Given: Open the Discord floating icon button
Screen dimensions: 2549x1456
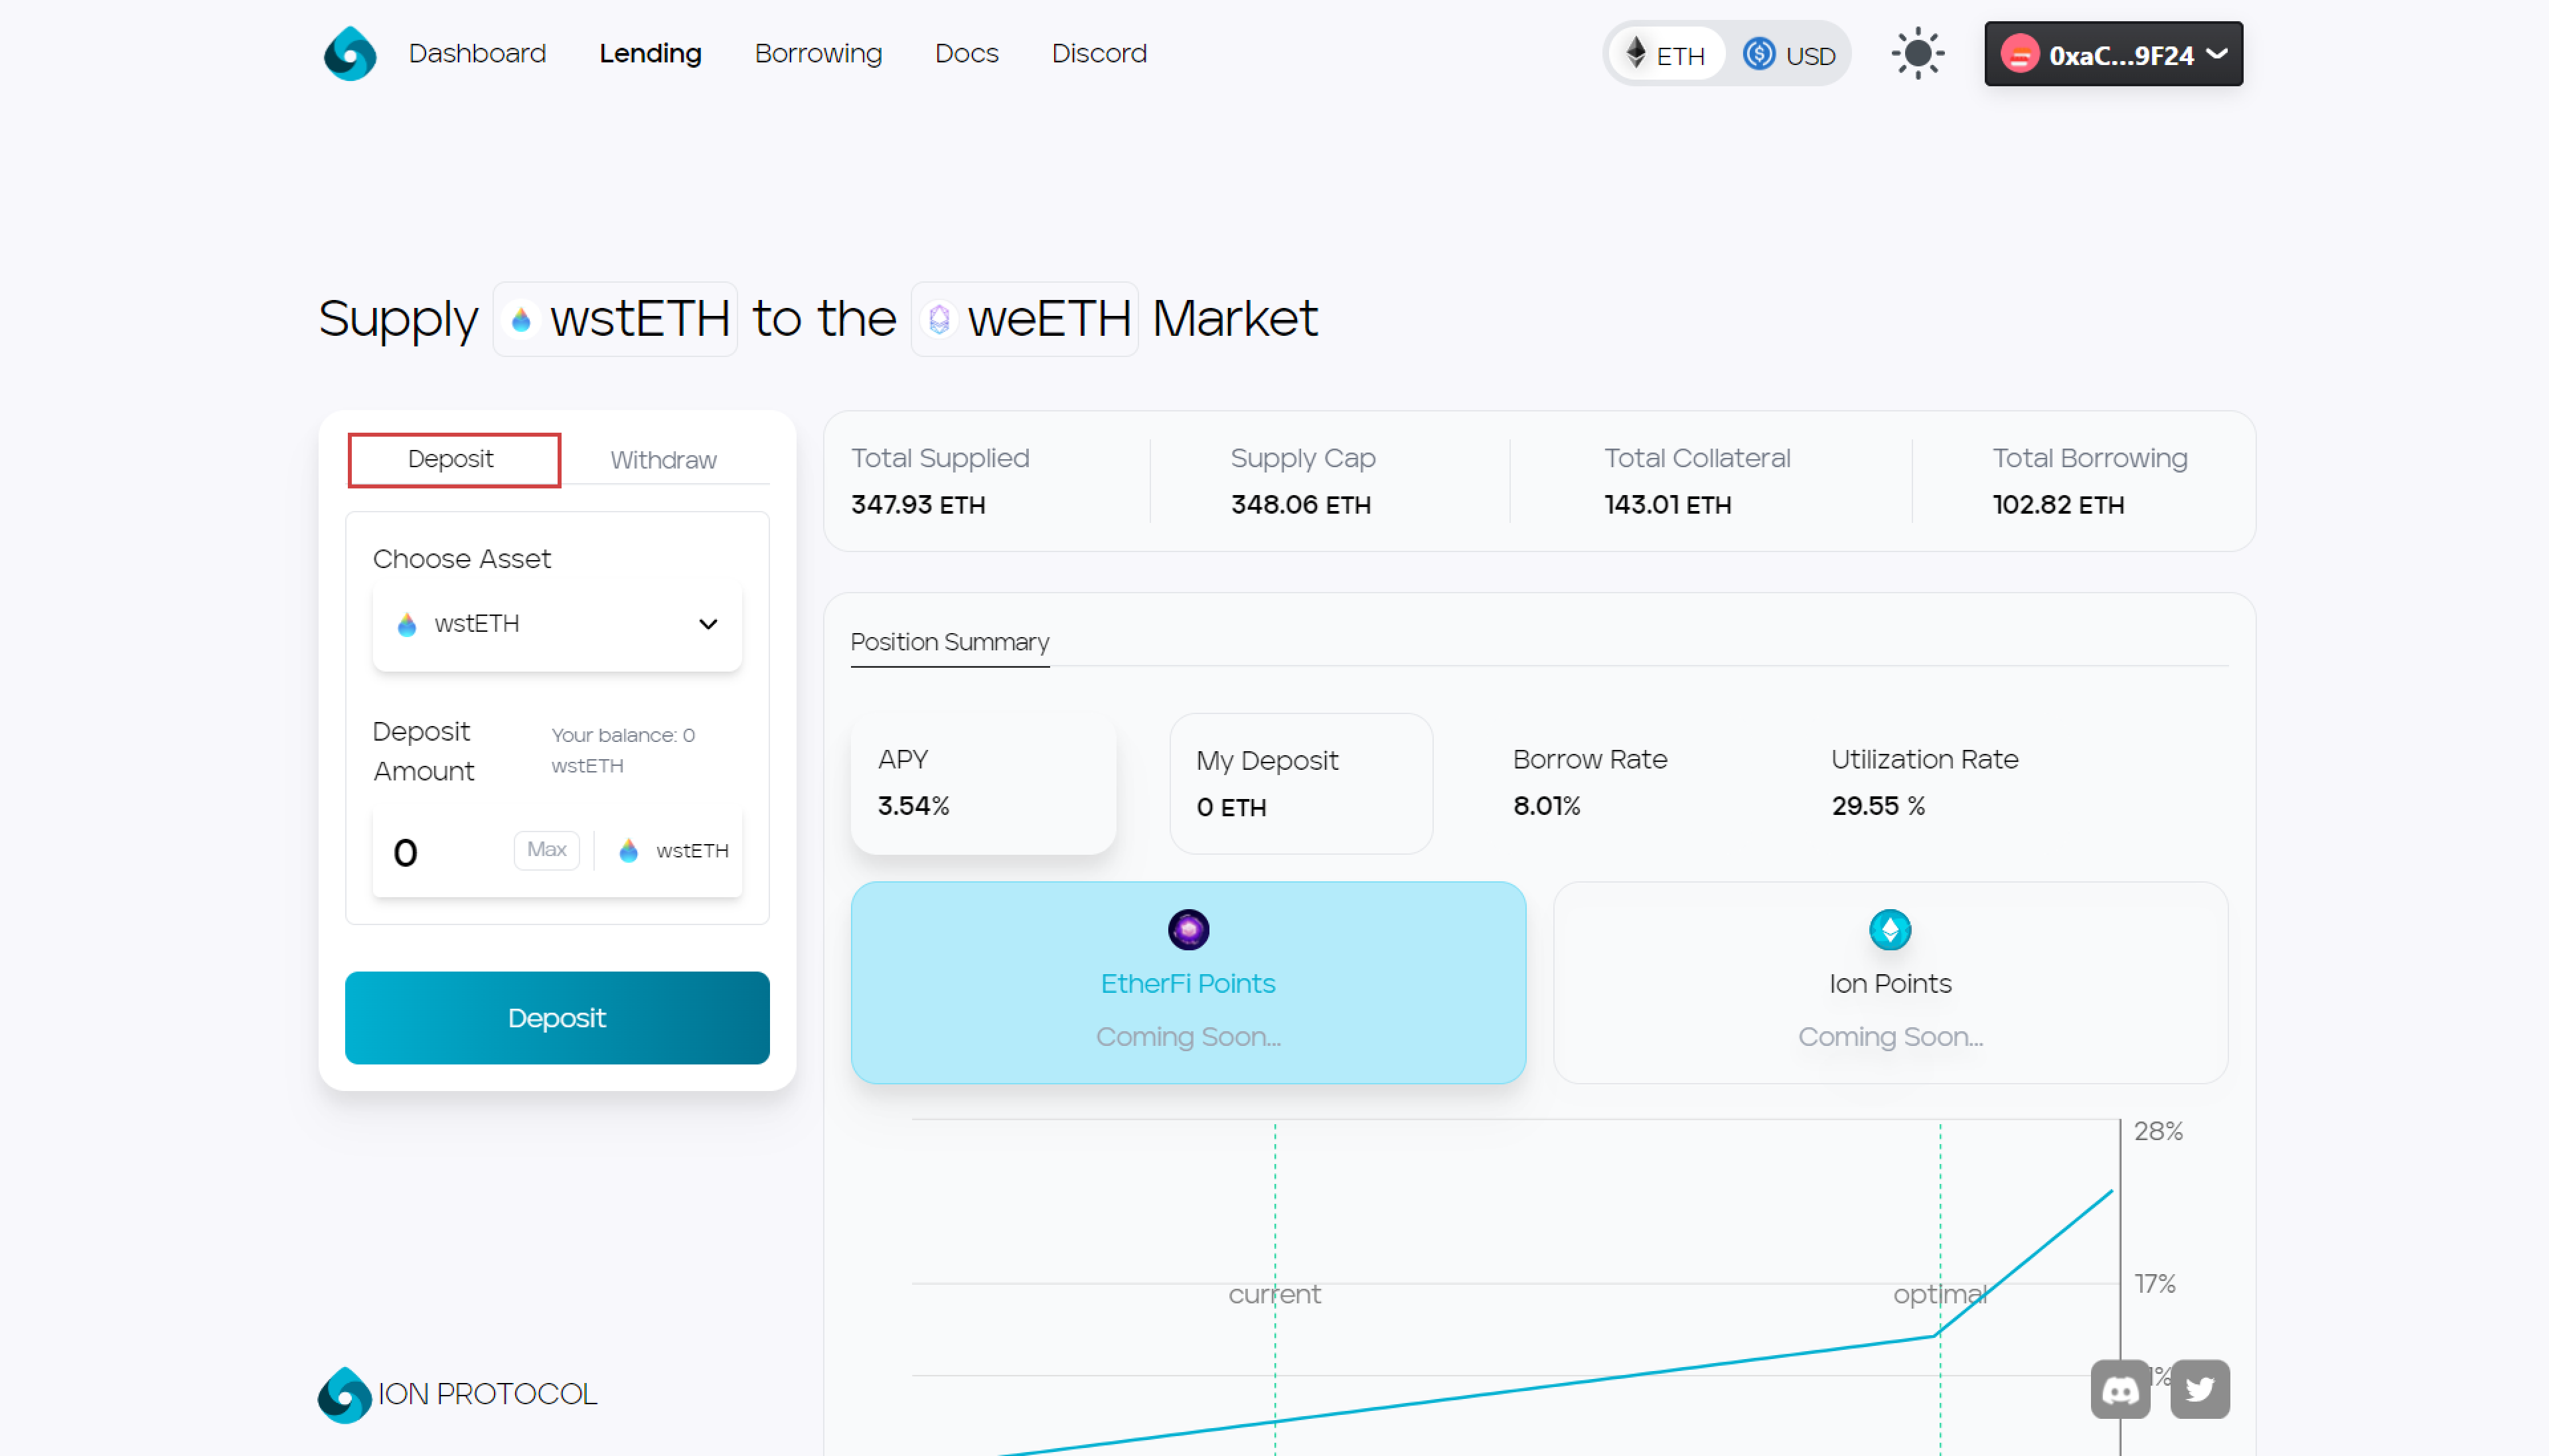Looking at the screenshot, I should [2119, 1389].
